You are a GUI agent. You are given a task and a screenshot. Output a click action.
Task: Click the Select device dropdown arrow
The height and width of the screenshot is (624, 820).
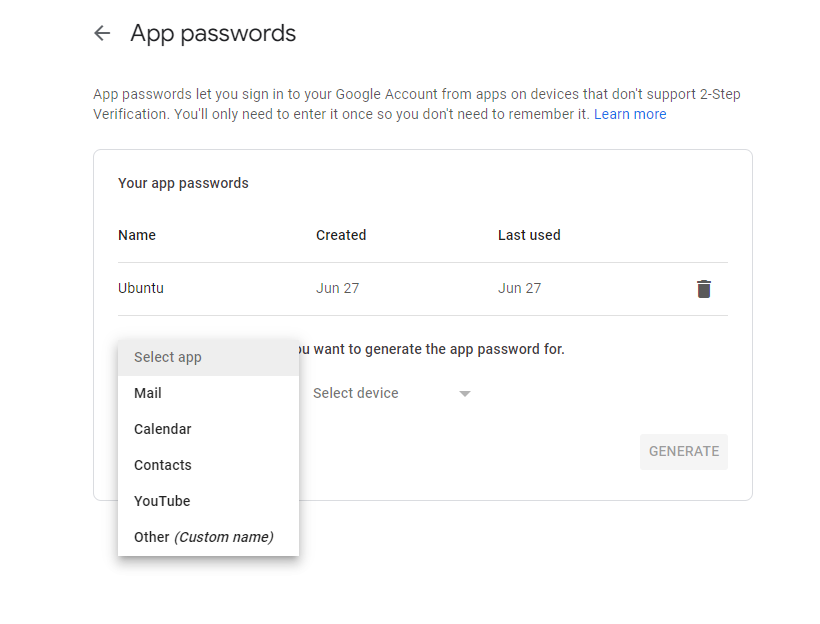click(x=464, y=394)
